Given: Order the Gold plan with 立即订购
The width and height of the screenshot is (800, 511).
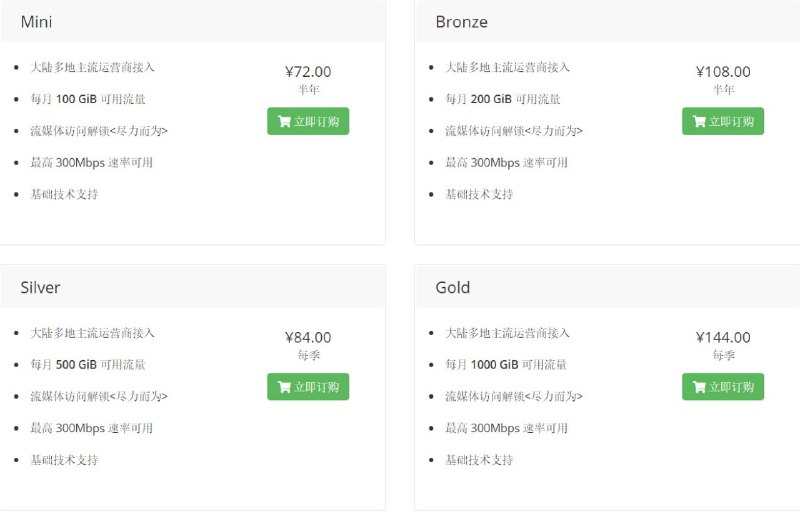Looking at the screenshot, I should point(723,387).
